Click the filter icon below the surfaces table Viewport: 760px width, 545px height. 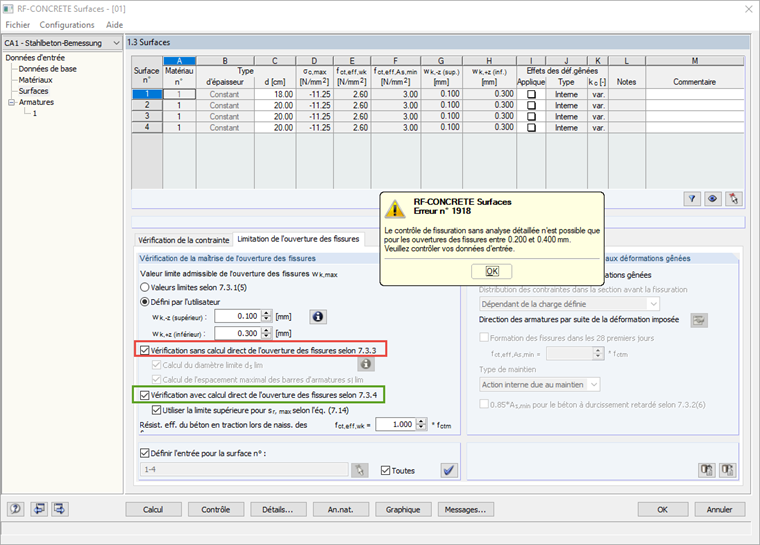tap(692, 199)
